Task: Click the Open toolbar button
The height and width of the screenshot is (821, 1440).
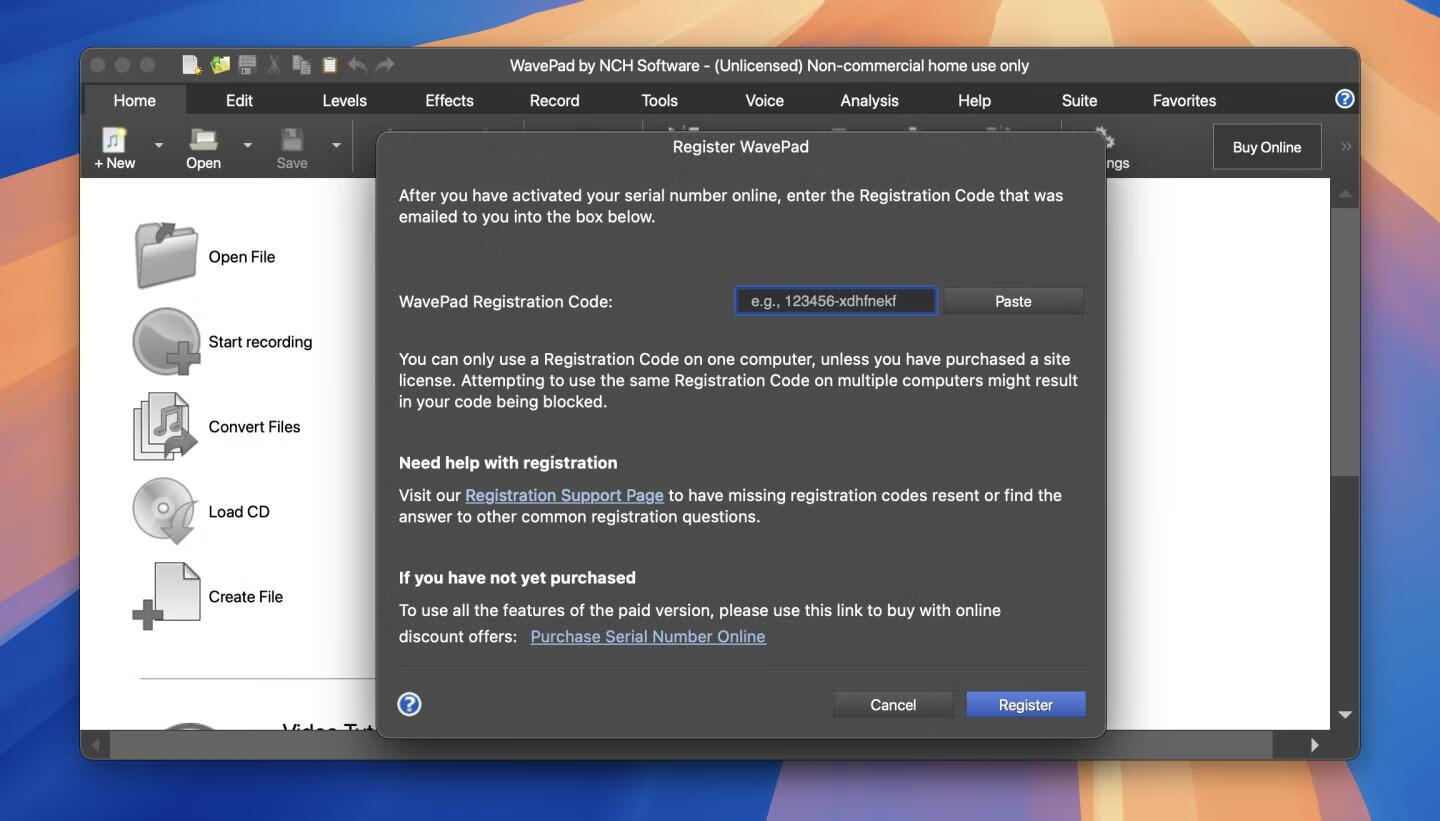Action: [x=203, y=148]
